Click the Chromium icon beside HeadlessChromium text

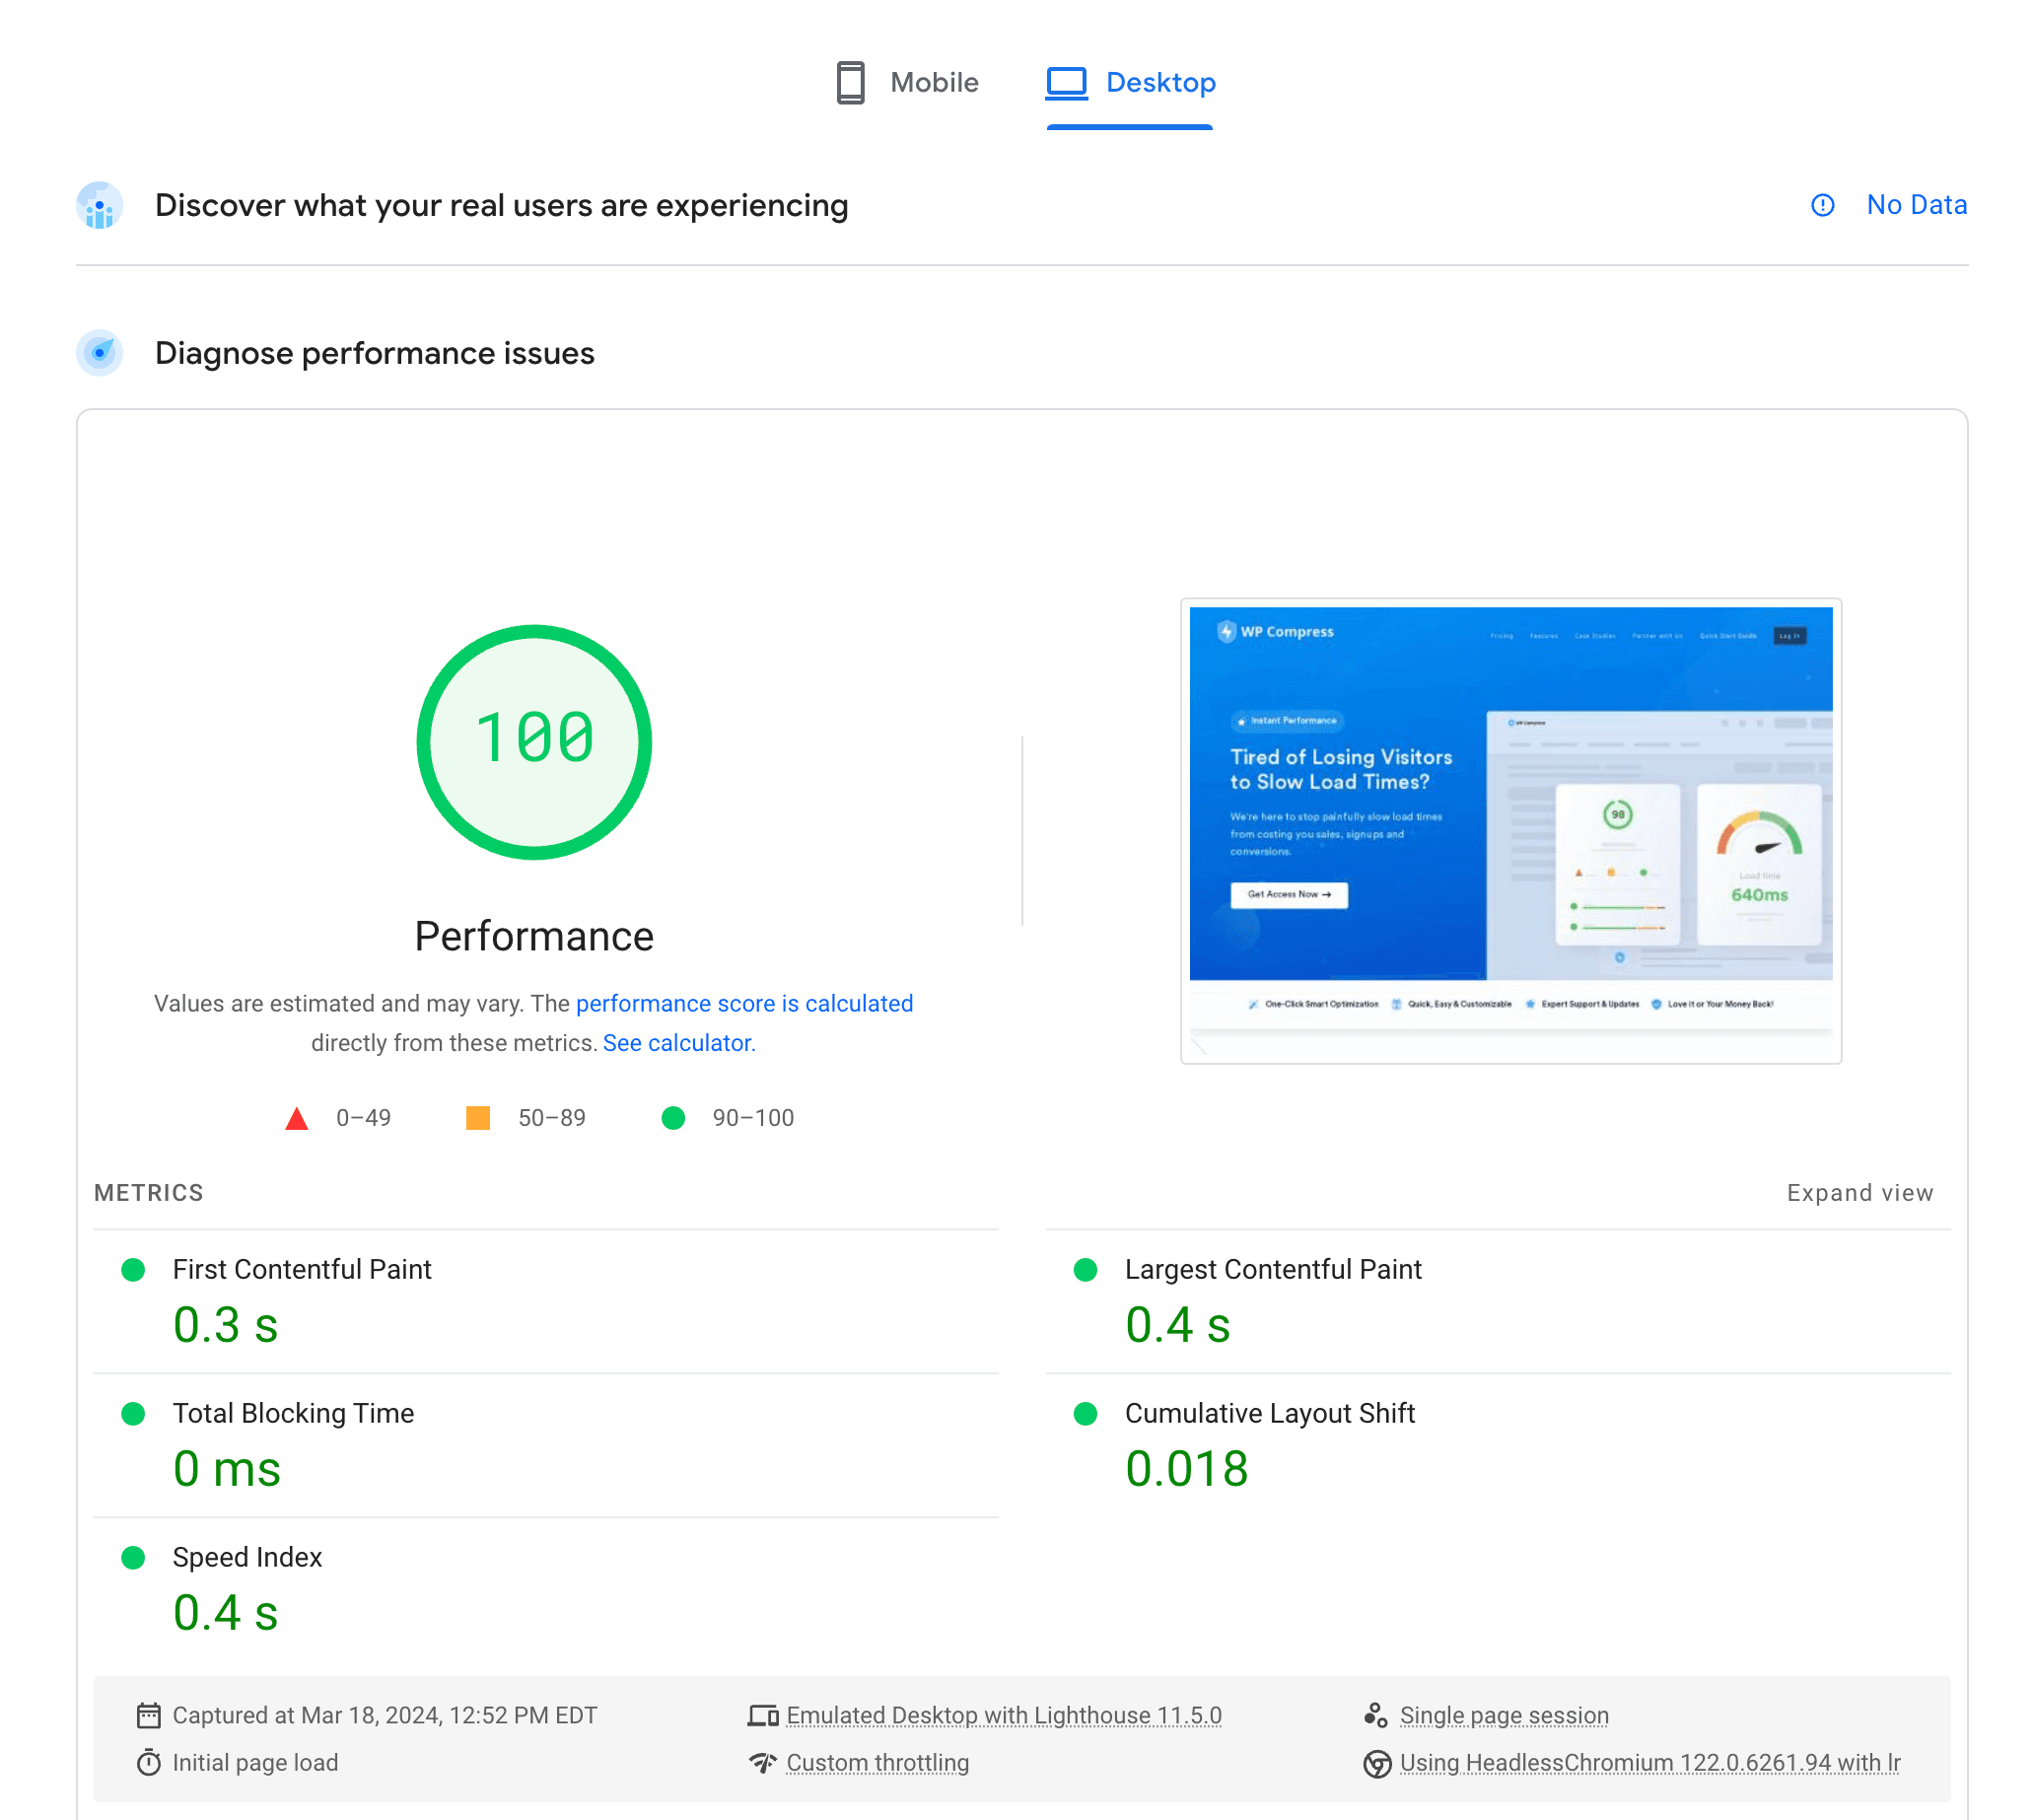click(1377, 1763)
